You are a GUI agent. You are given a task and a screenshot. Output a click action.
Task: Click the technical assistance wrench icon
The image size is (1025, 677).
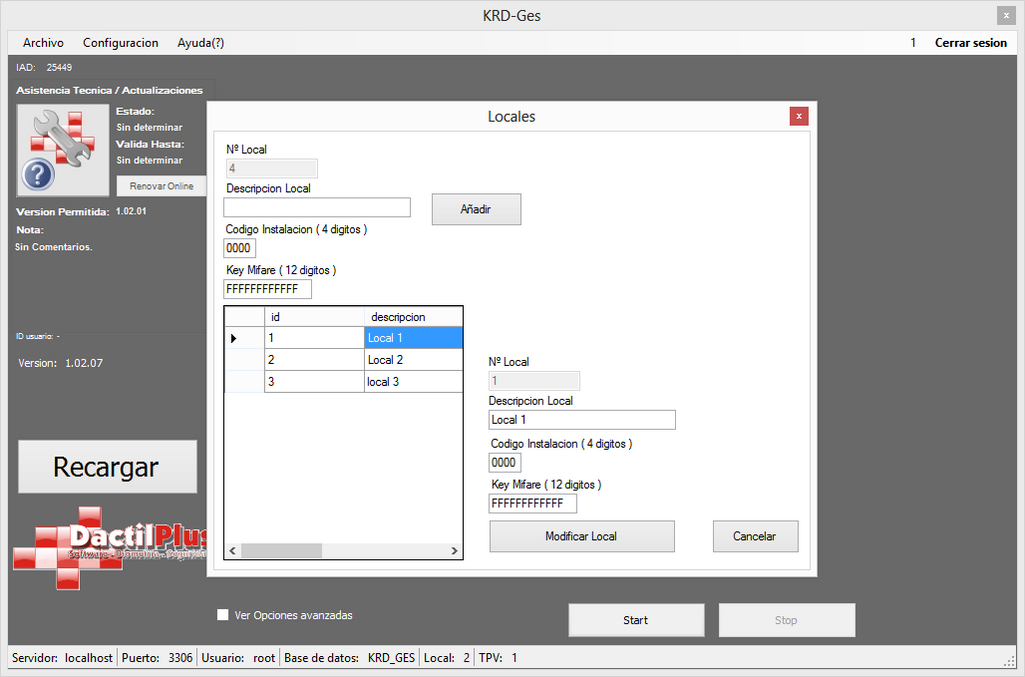click(63, 150)
